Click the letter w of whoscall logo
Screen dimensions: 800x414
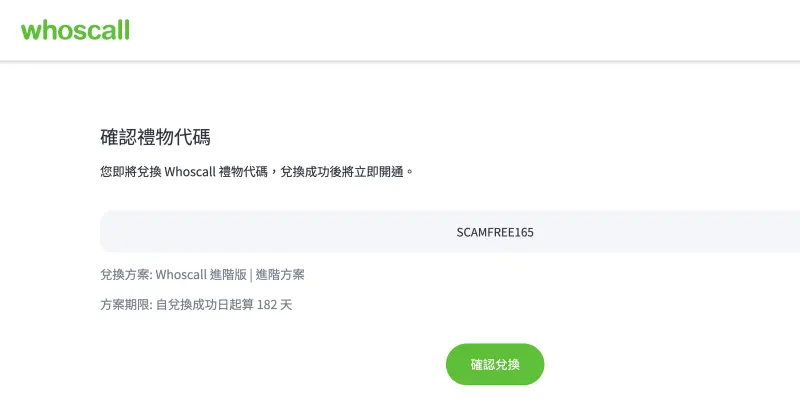(30, 33)
